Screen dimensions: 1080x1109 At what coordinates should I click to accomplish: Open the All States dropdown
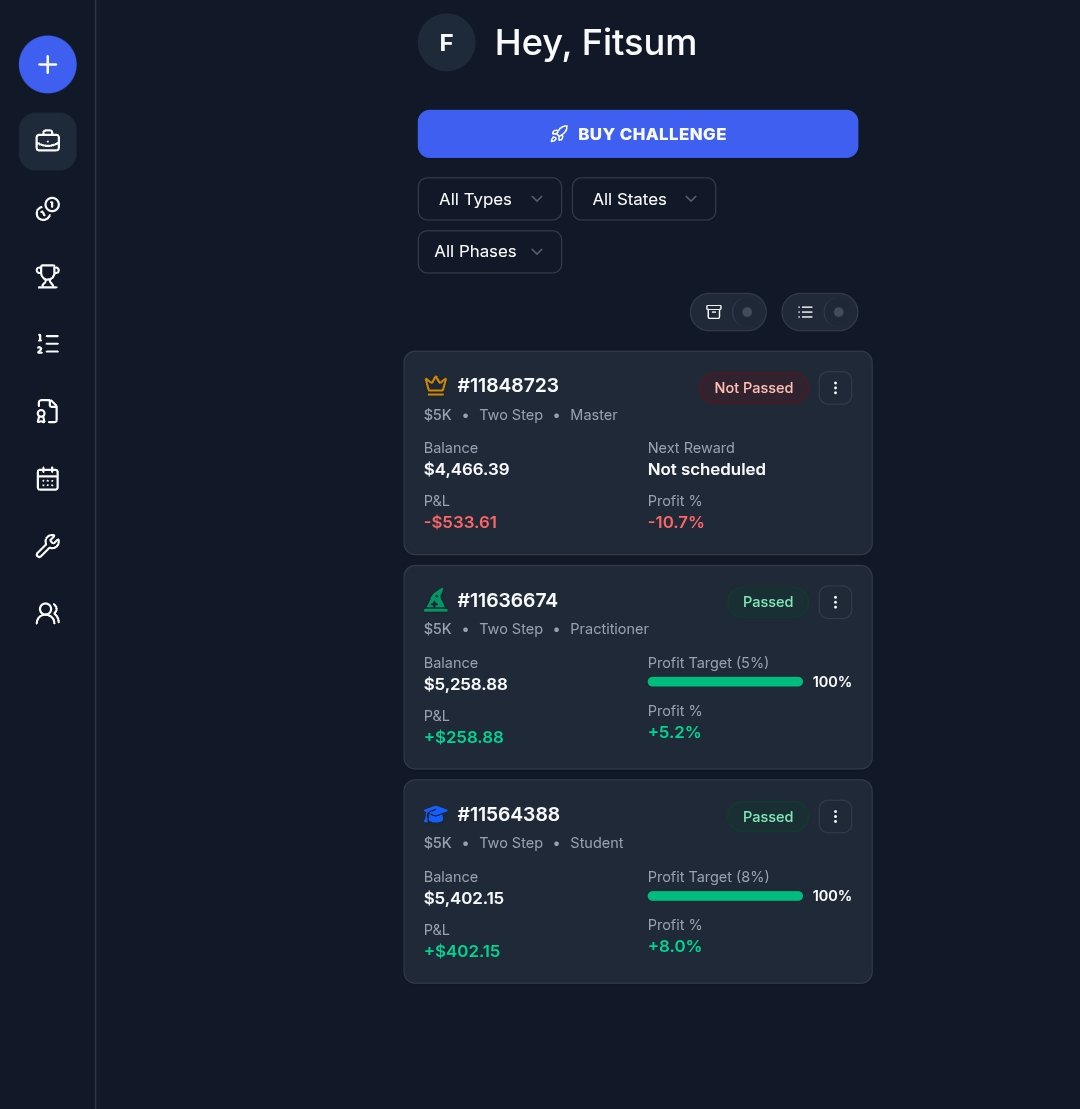(644, 199)
